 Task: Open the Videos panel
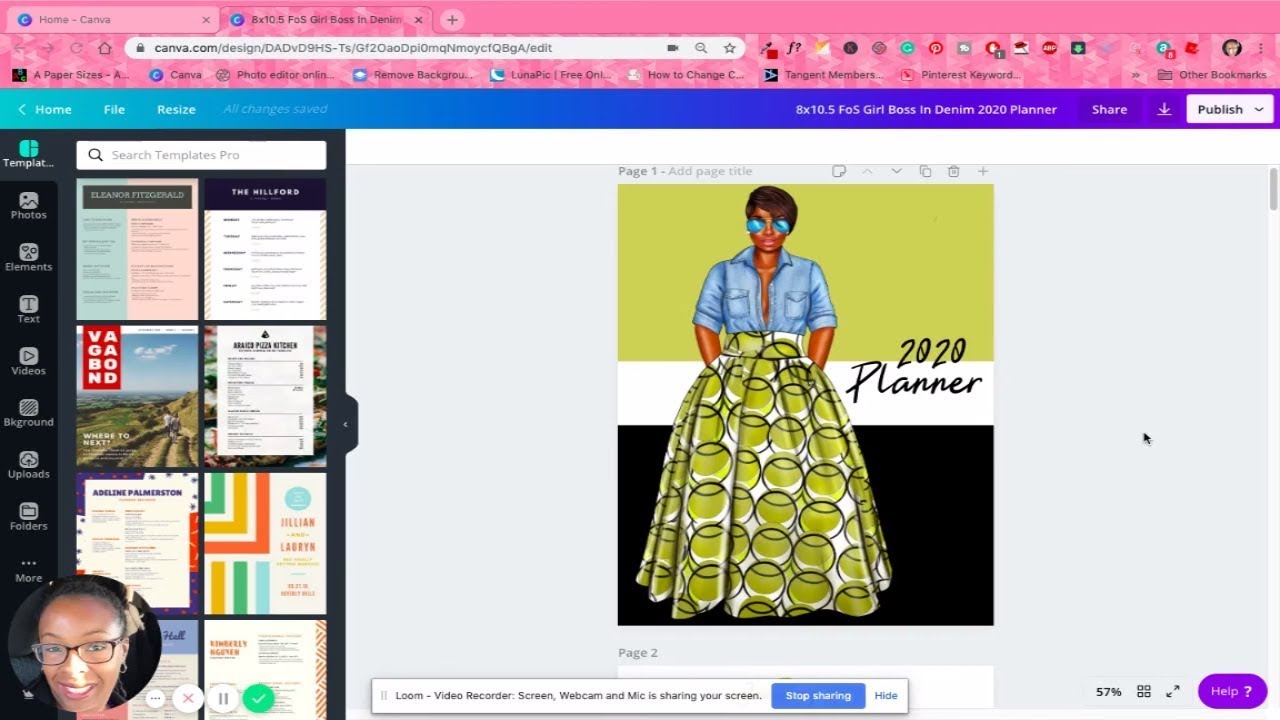[x=28, y=362]
